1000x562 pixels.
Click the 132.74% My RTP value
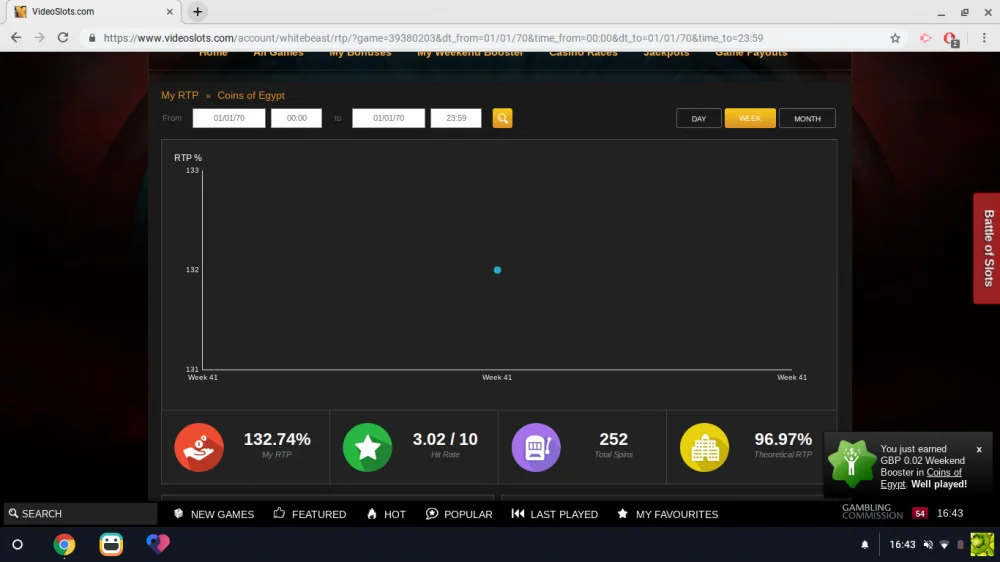coord(277,440)
